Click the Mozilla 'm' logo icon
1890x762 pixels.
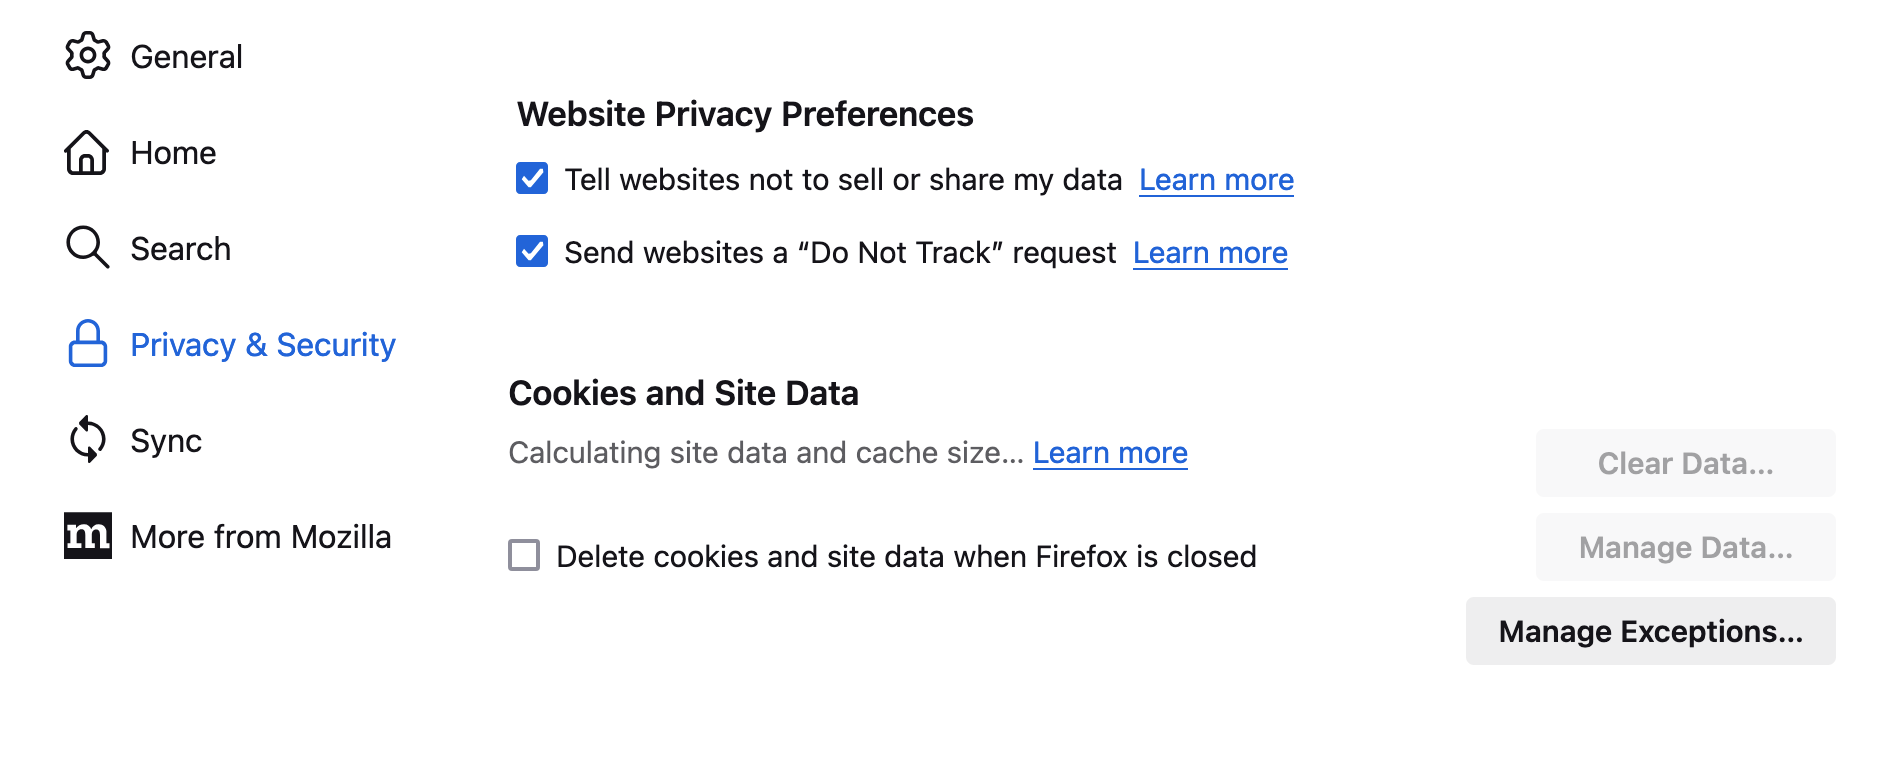[x=88, y=536]
